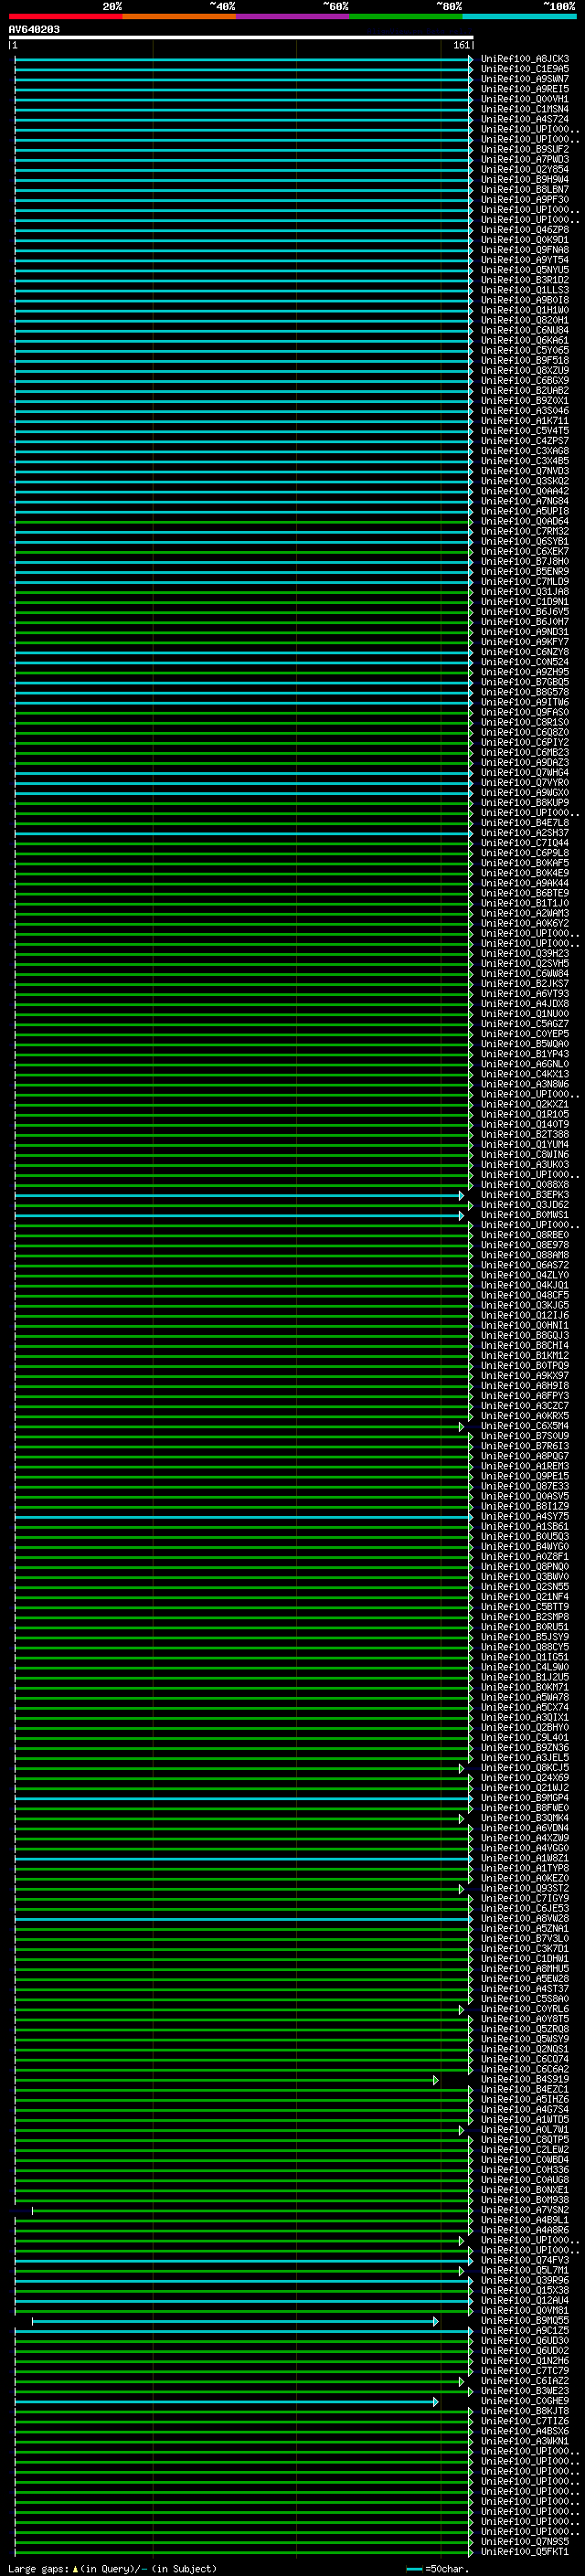Select UniRef100_Q87E33 in the hit list
This screenshot has height=2576, width=585.
click(525, 1487)
